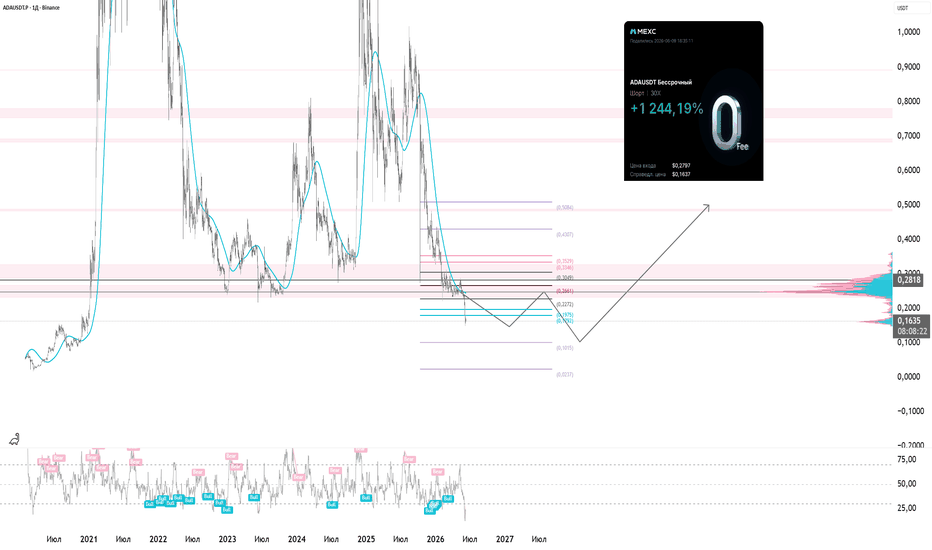Screen dimensions: 932x550
Task: Select the 2027 label on time axis
Action: pyautogui.click(x=505, y=539)
